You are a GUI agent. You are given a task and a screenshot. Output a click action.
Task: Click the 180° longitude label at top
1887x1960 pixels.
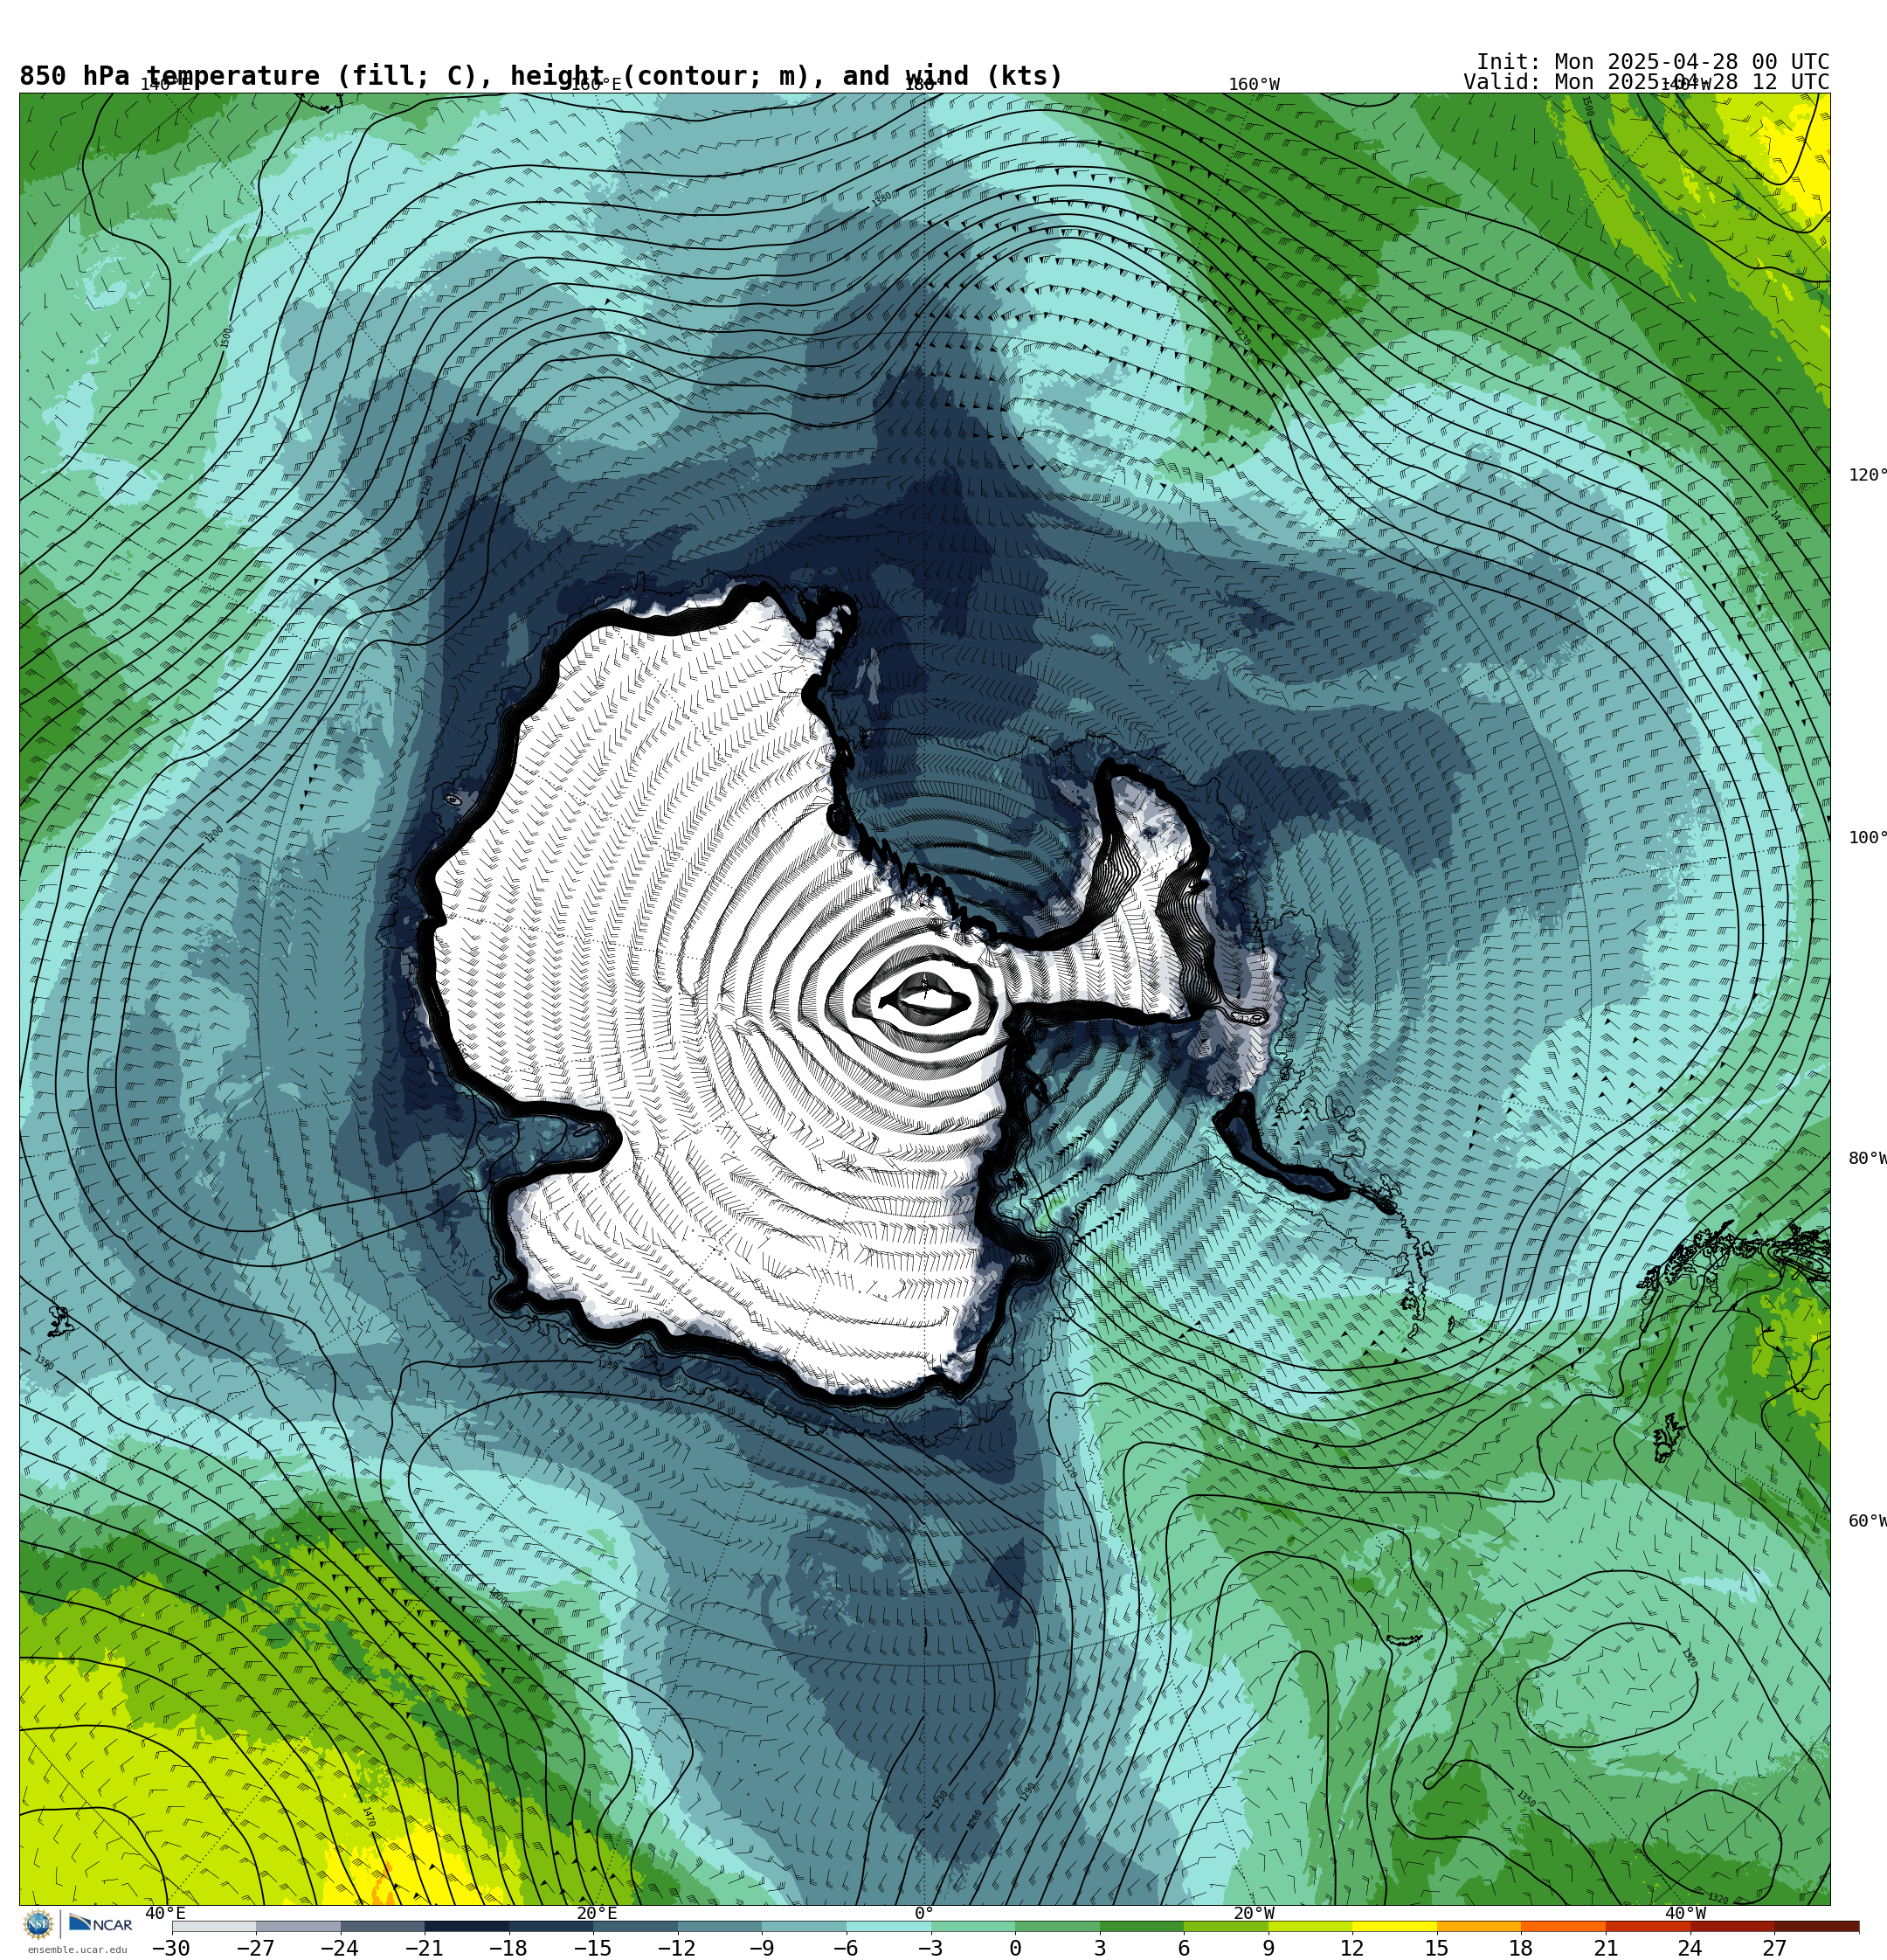pyautogui.click(x=924, y=84)
